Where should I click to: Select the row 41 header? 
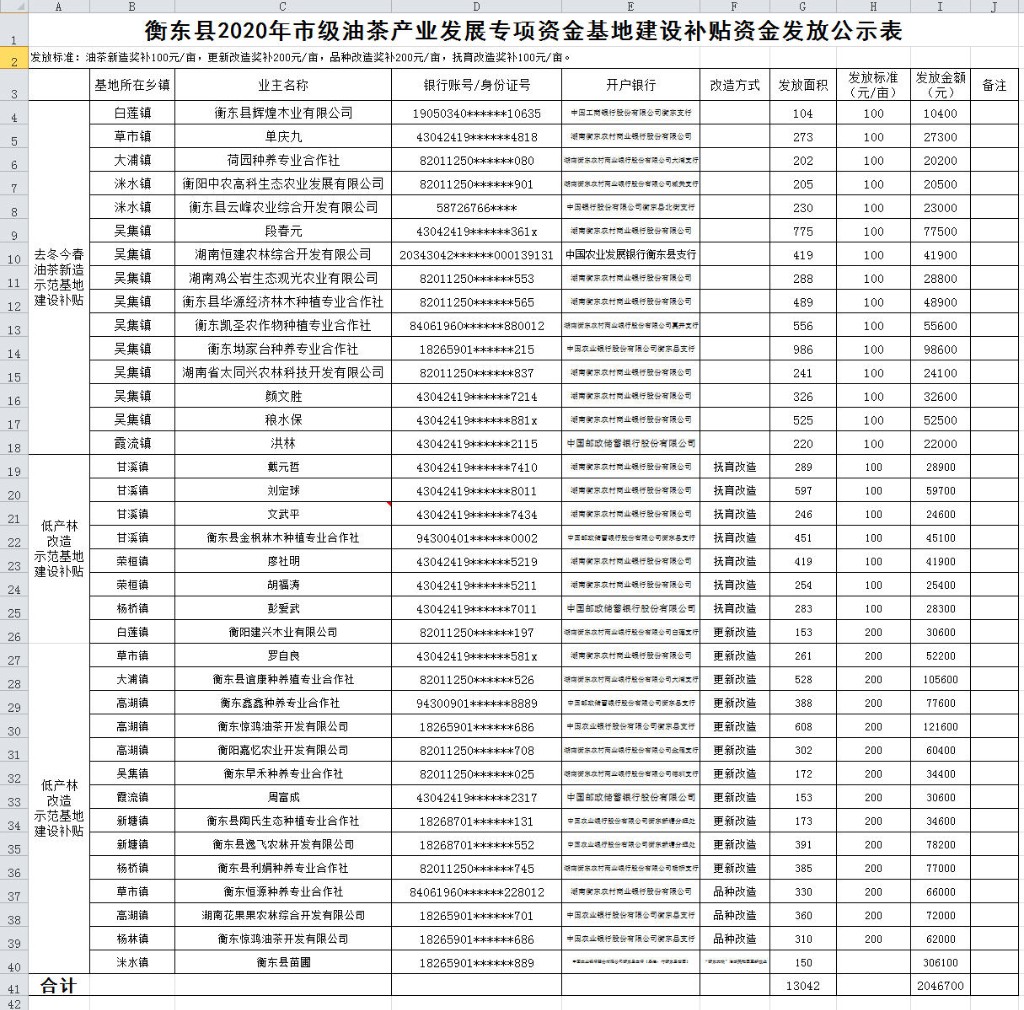pyautogui.click(x=14, y=986)
